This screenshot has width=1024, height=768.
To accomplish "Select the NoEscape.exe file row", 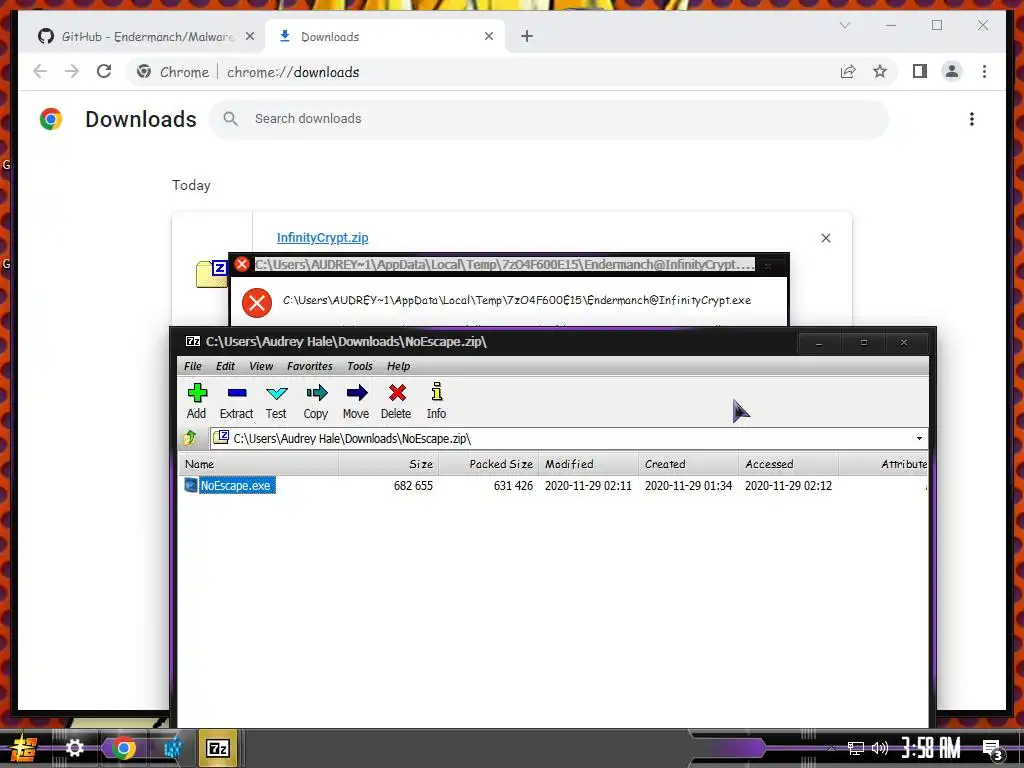I will [x=553, y=485].
